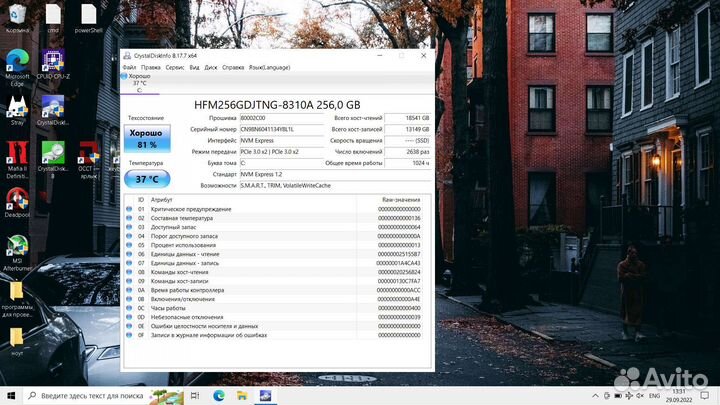Click the Атрибут column header
Screen dimensions: 720x405
(162, 200)
